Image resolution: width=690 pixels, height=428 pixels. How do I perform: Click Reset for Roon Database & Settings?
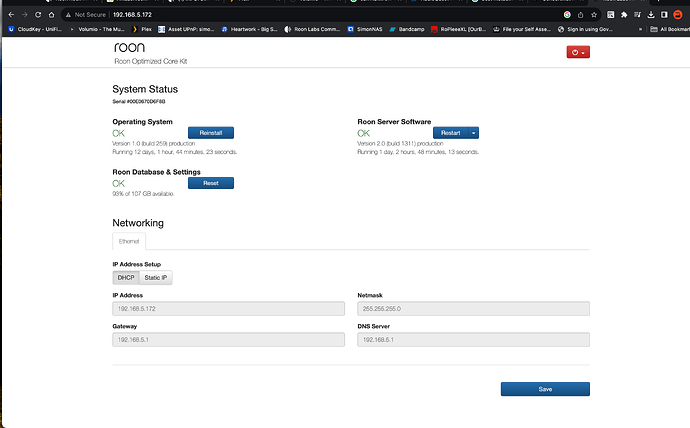(x=211, y=183)
